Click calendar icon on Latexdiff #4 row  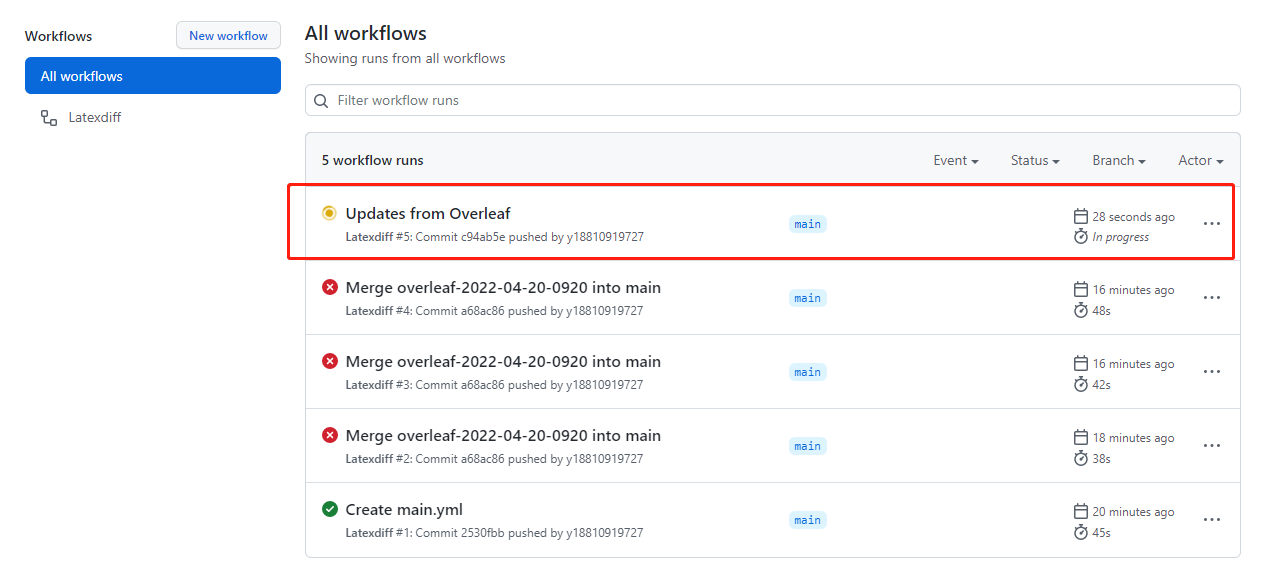[x=1080, y=290]
